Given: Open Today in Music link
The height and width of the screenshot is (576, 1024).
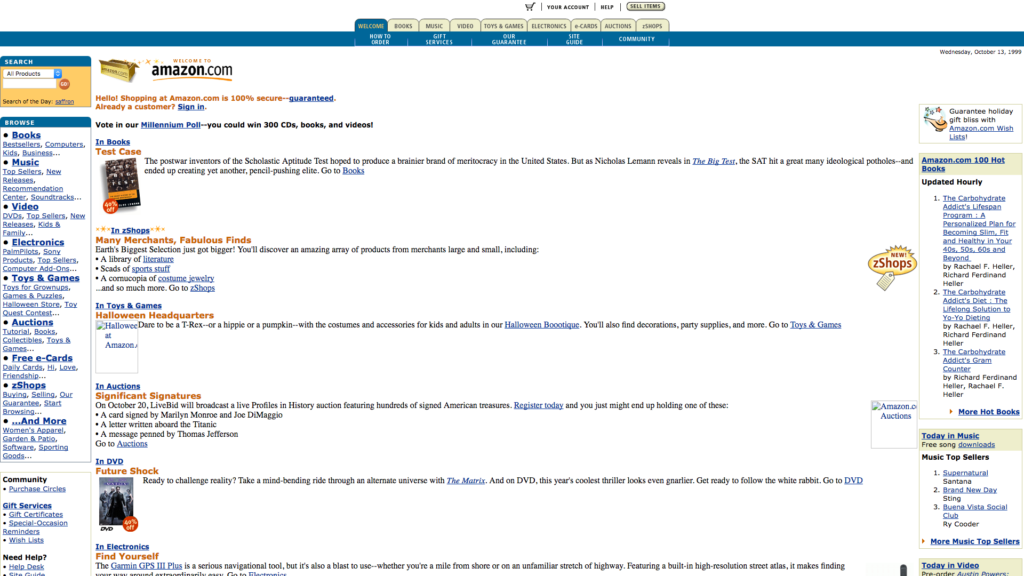Looking at the screenshot, I should 950,436.
